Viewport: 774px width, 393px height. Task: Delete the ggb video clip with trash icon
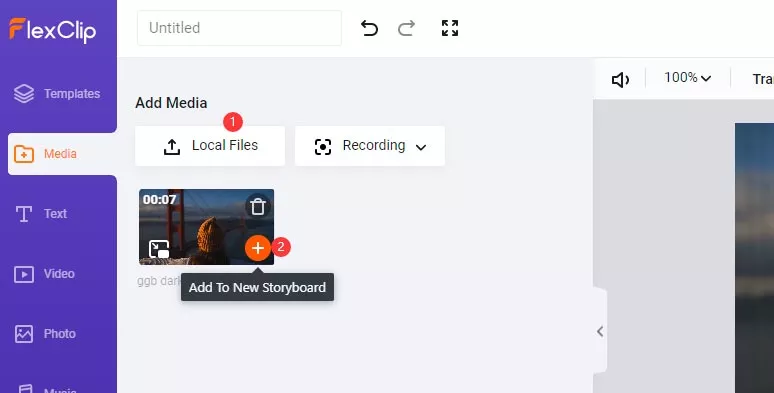258,206
